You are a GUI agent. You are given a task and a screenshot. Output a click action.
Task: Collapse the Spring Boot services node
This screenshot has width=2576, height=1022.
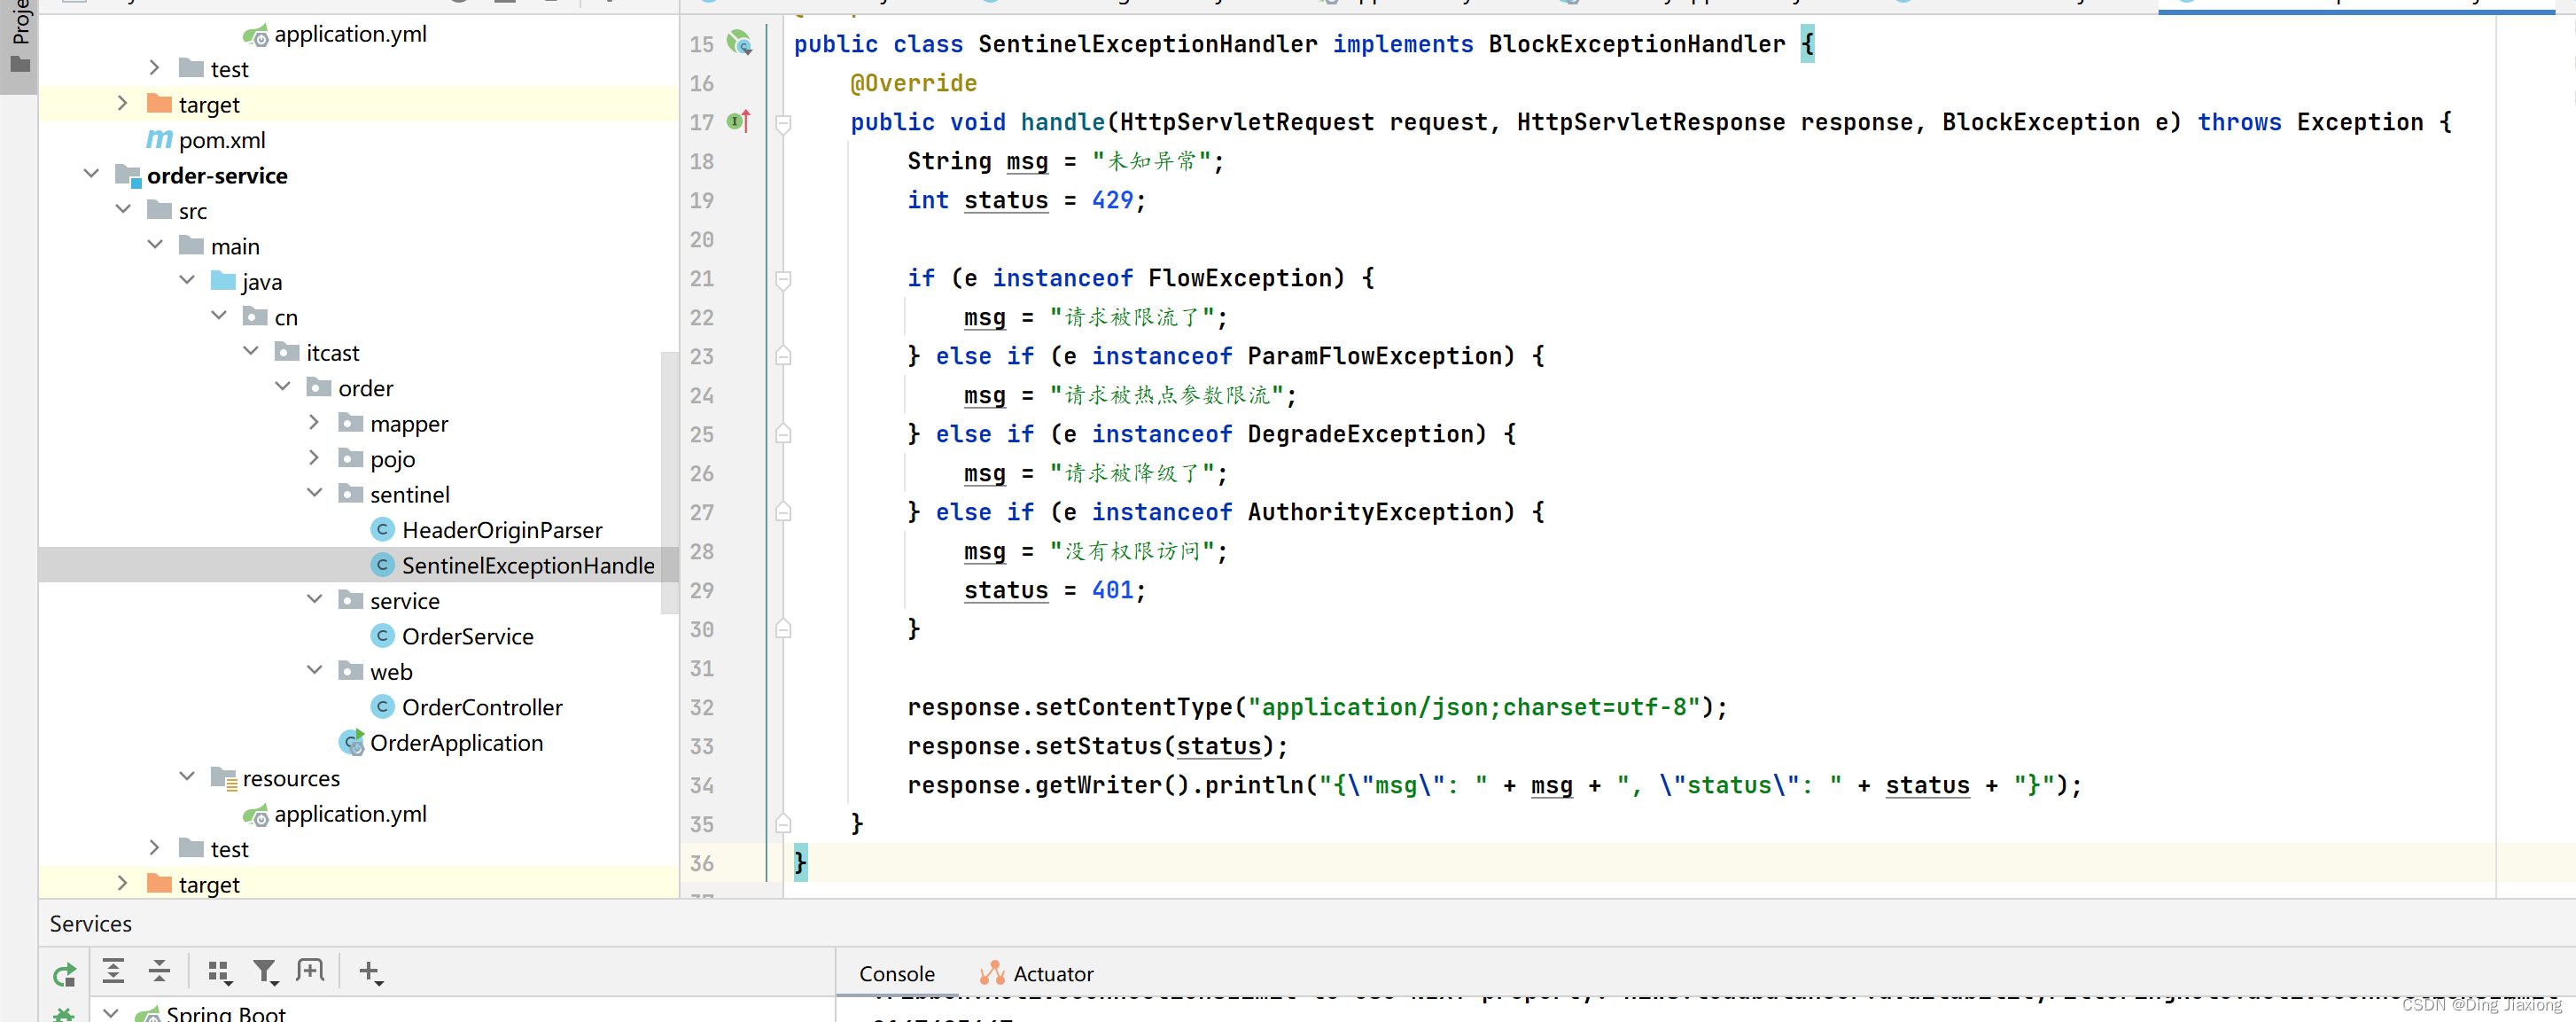(x=112, y=1013)
